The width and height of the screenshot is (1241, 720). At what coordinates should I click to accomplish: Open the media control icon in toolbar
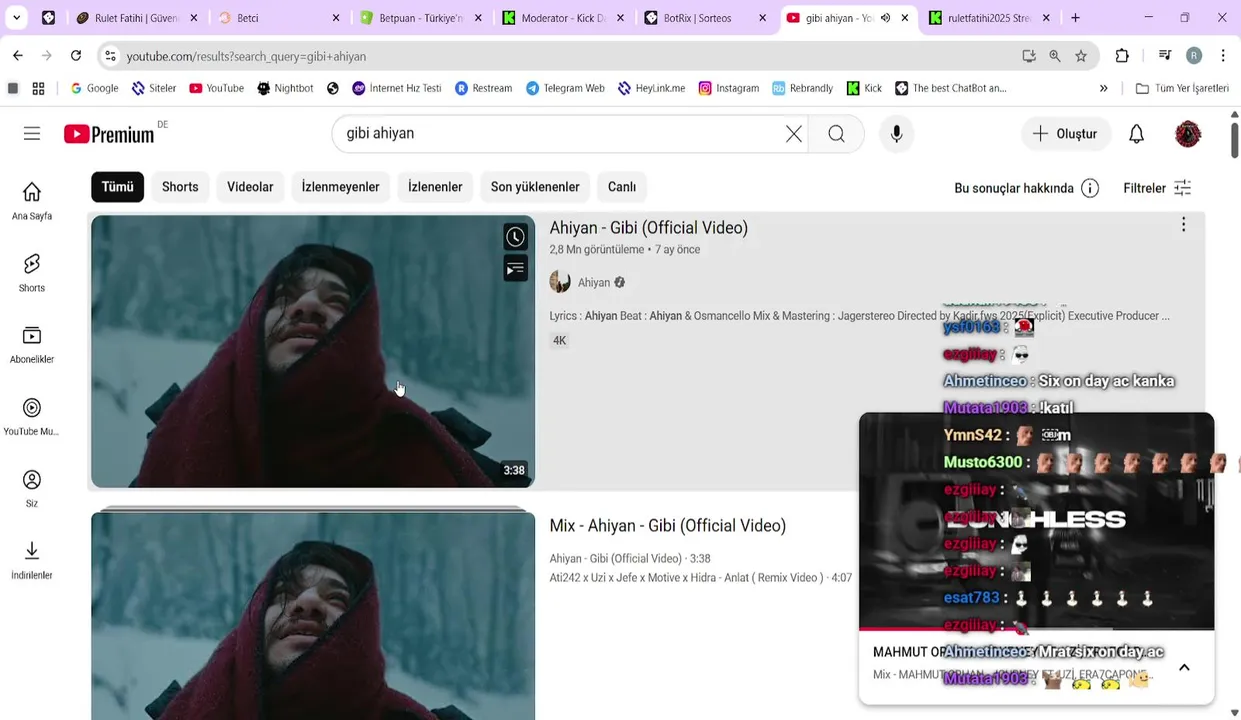[1165, 56]
